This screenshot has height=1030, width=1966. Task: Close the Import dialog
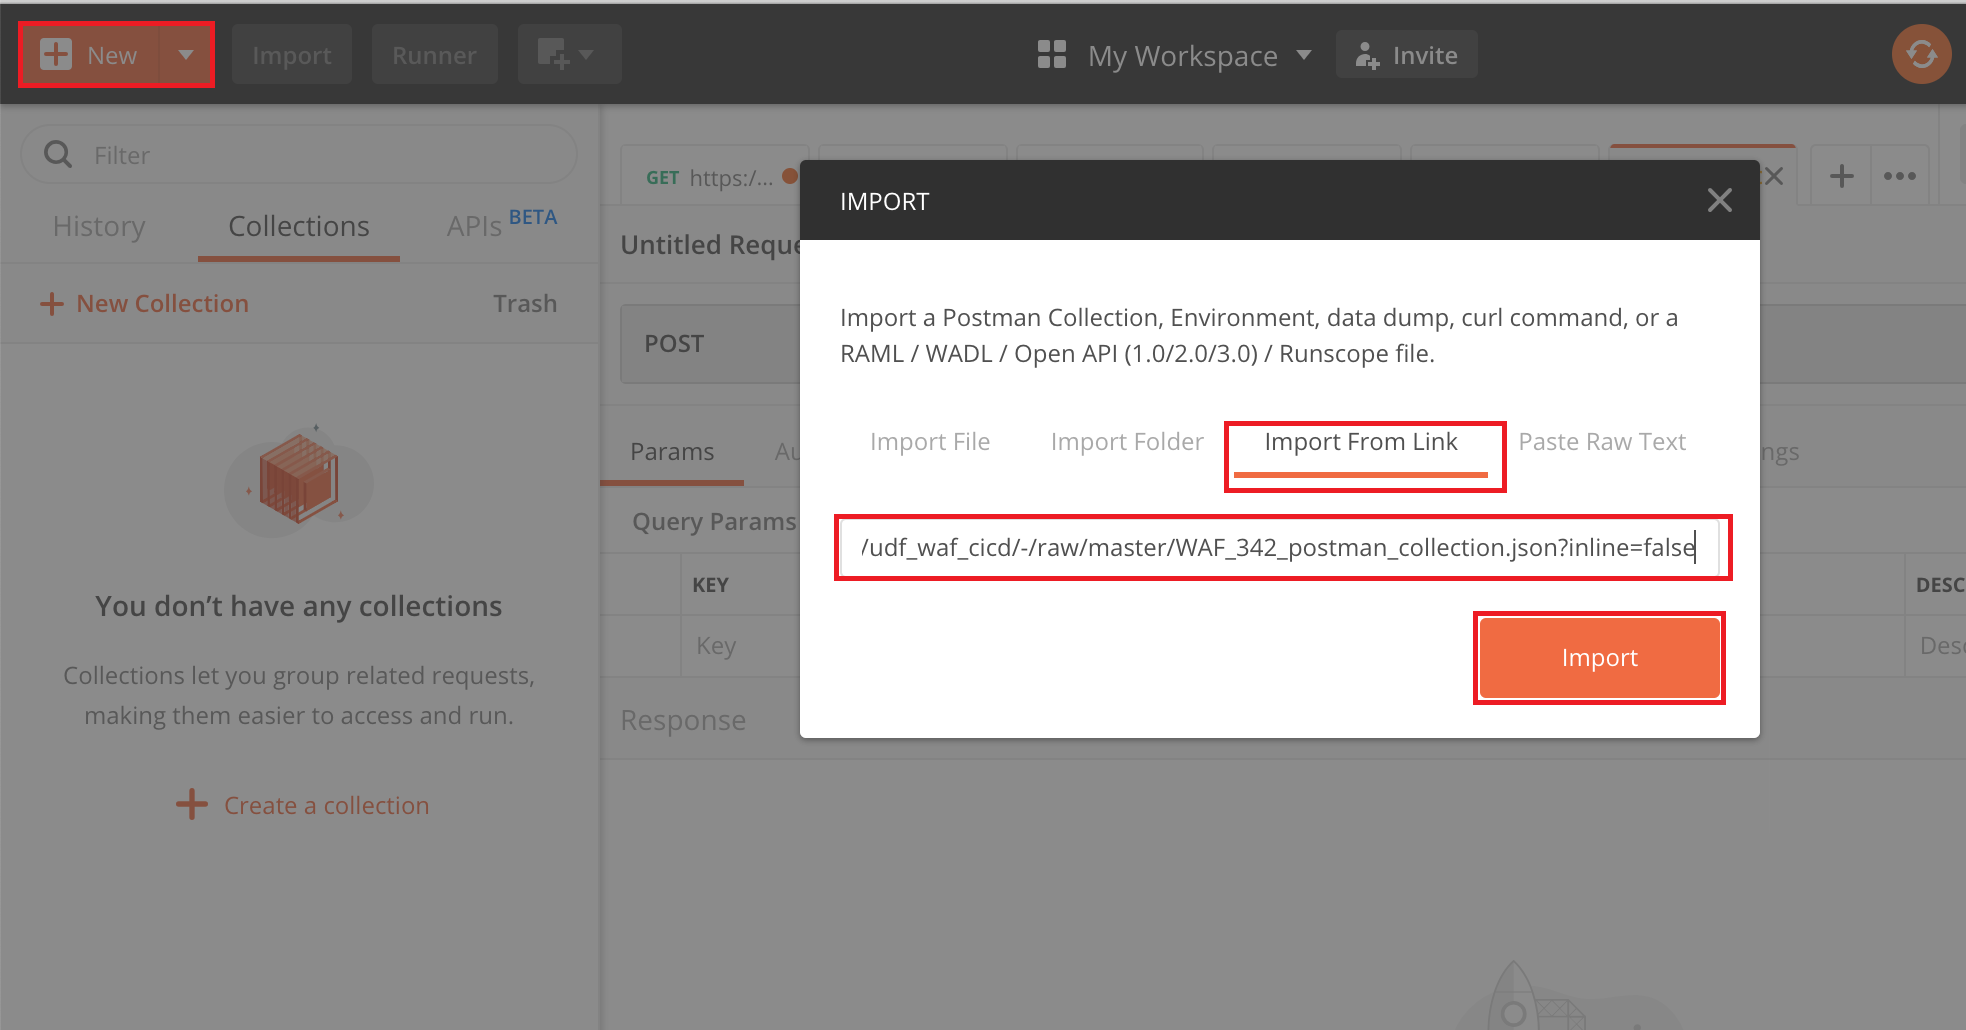[1720, 200]
